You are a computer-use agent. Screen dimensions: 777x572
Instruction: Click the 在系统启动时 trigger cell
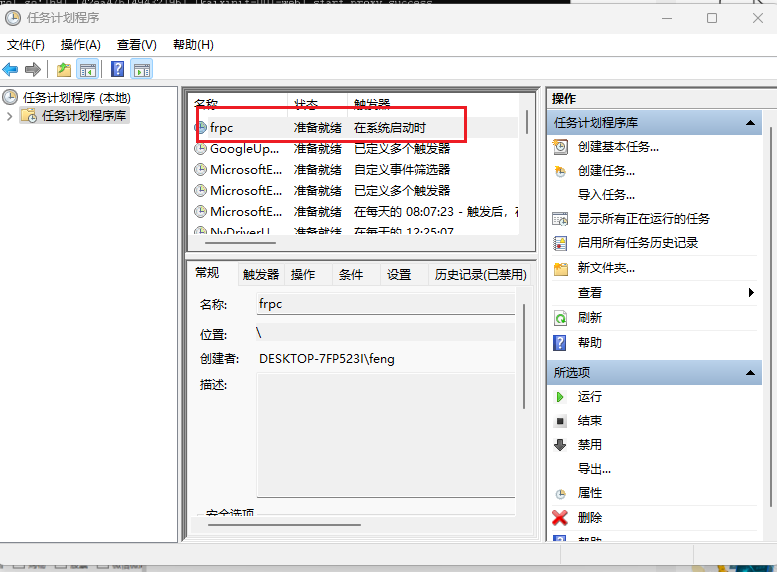click(390, 128)
